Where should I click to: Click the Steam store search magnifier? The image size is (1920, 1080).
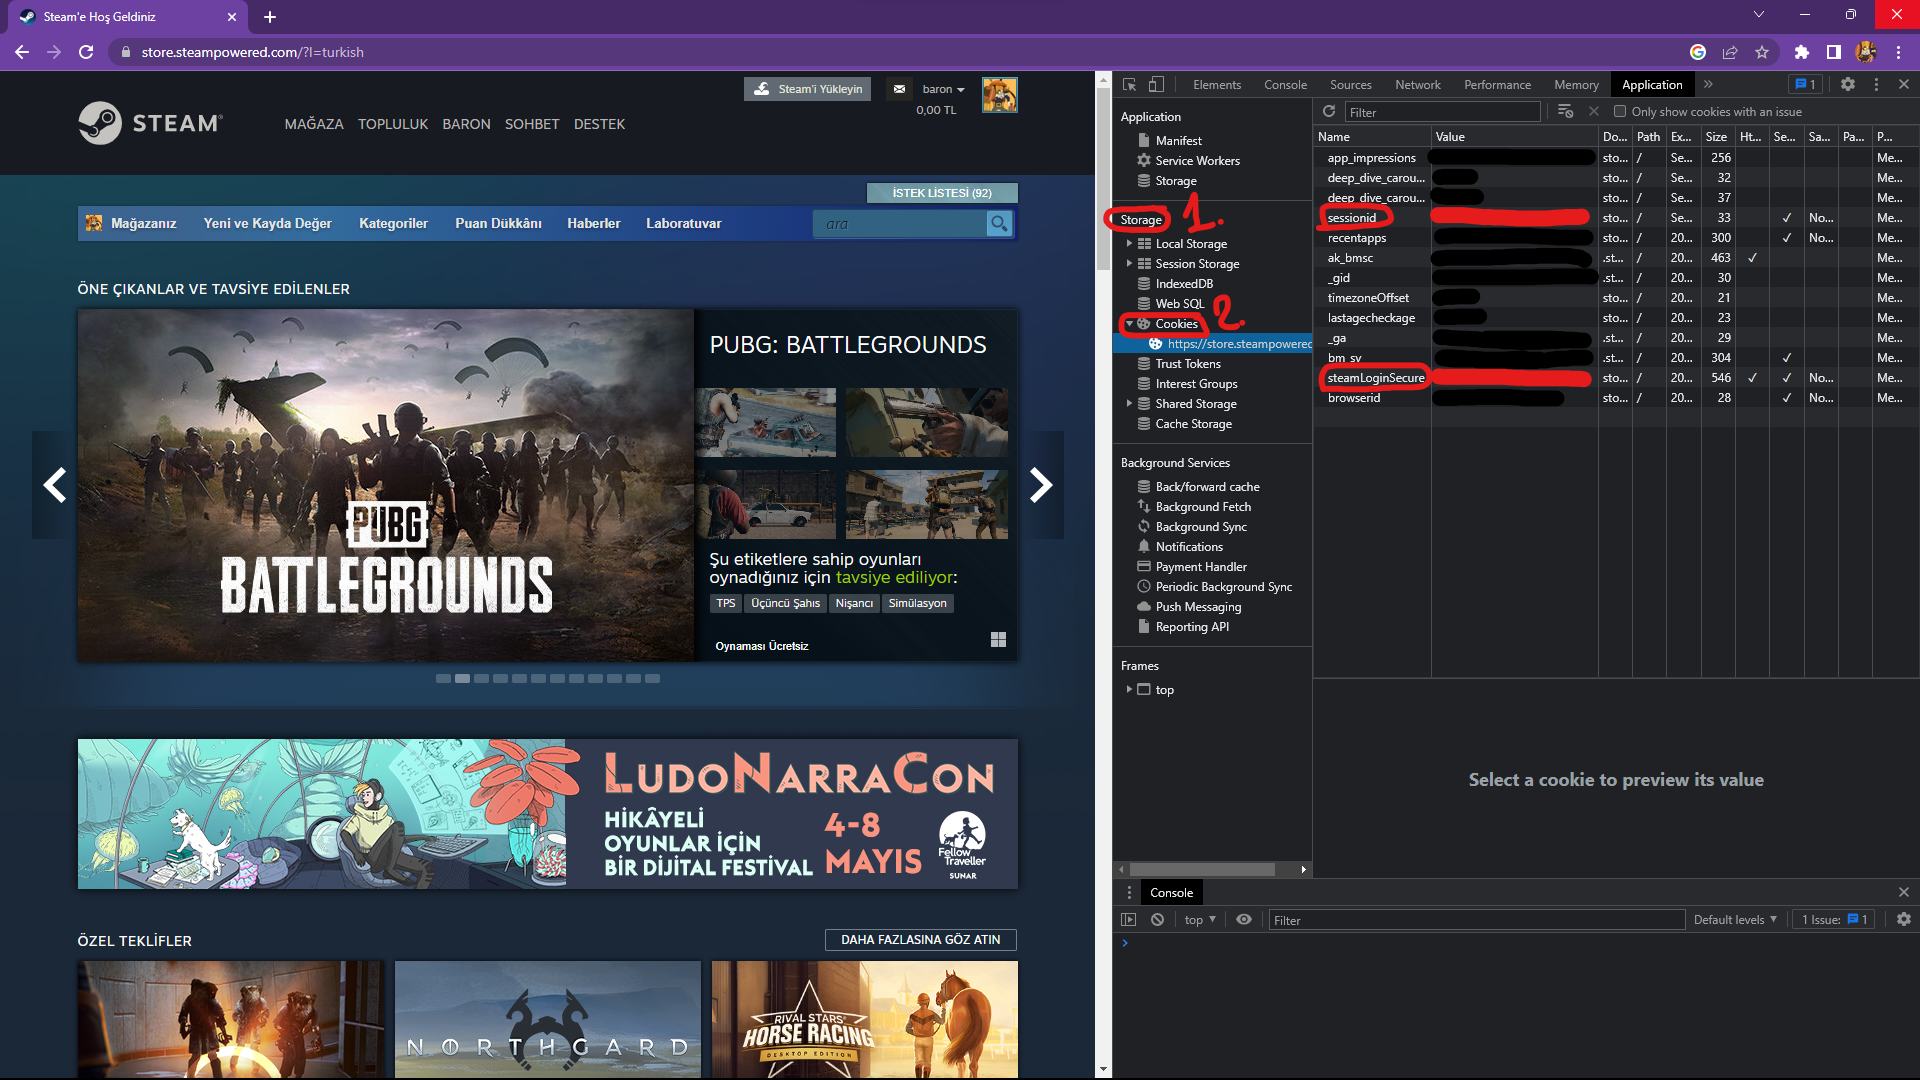click(x=998, y=224)
